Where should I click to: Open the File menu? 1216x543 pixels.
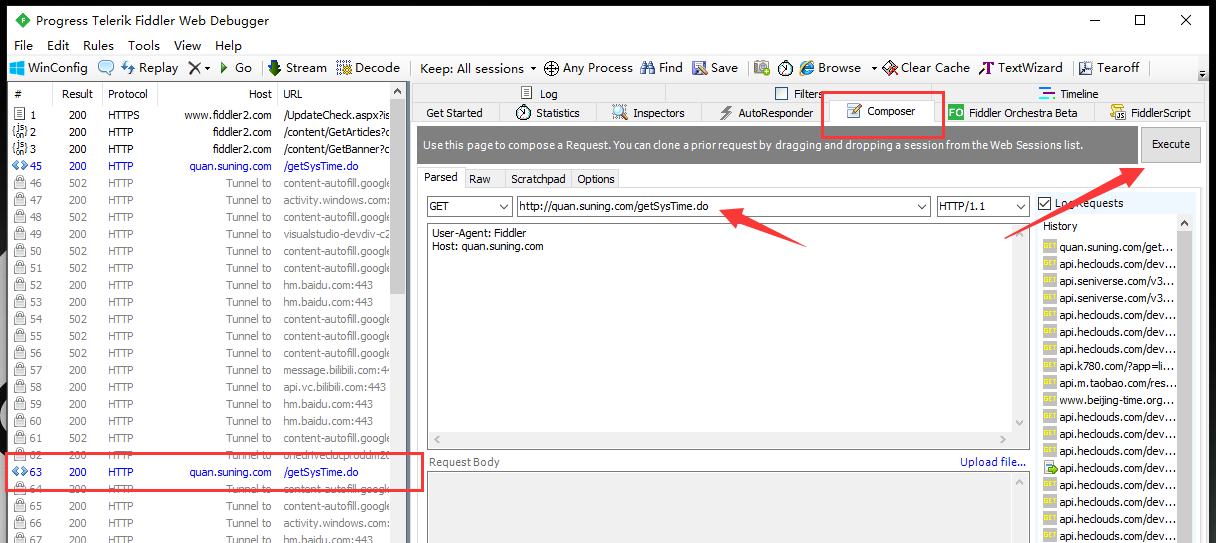24,45
